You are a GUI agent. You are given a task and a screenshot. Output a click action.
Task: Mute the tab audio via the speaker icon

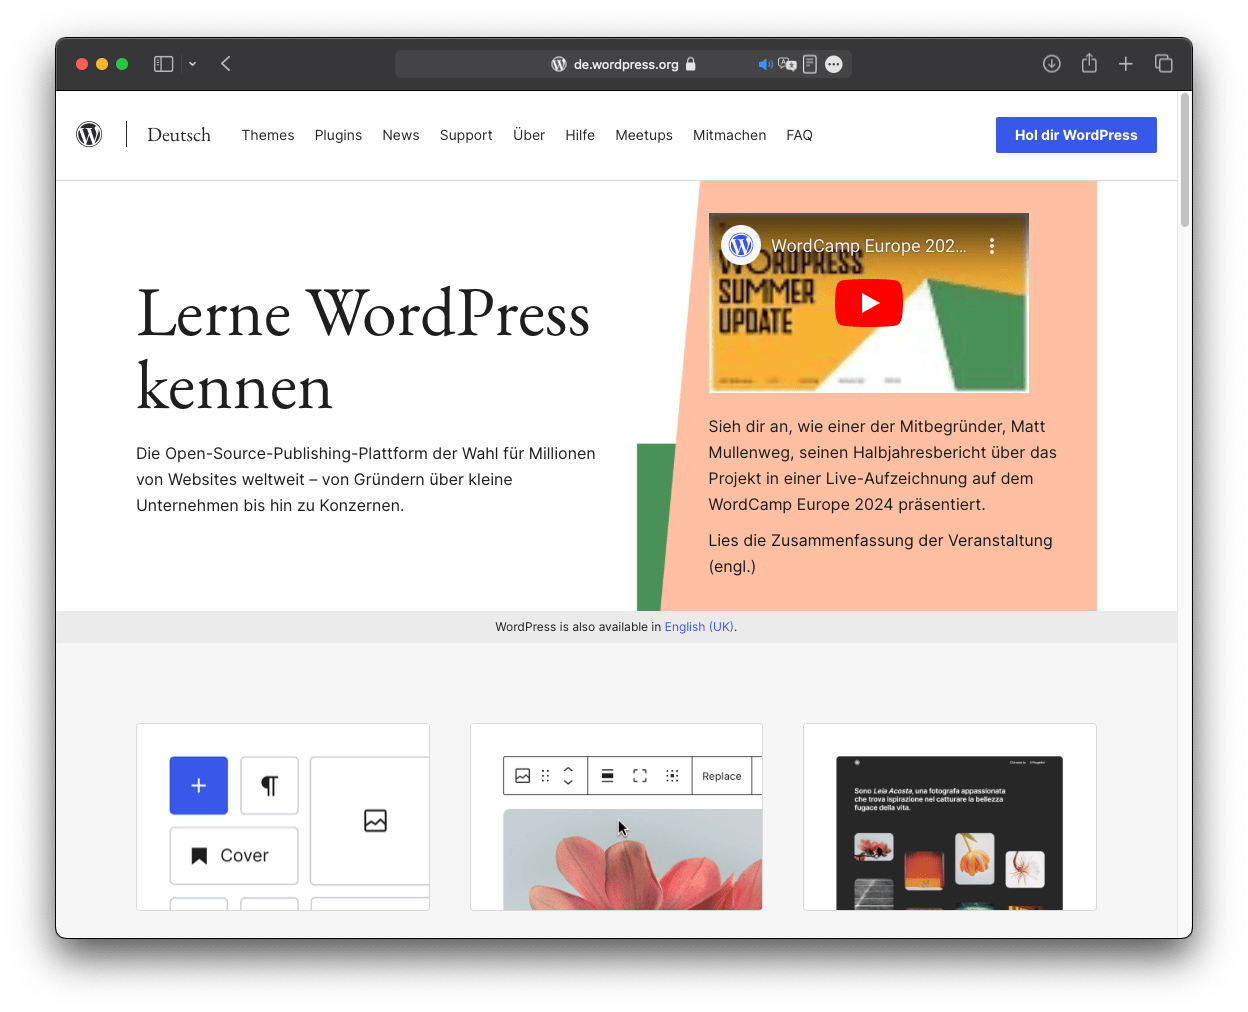click(x=766, y=63)
